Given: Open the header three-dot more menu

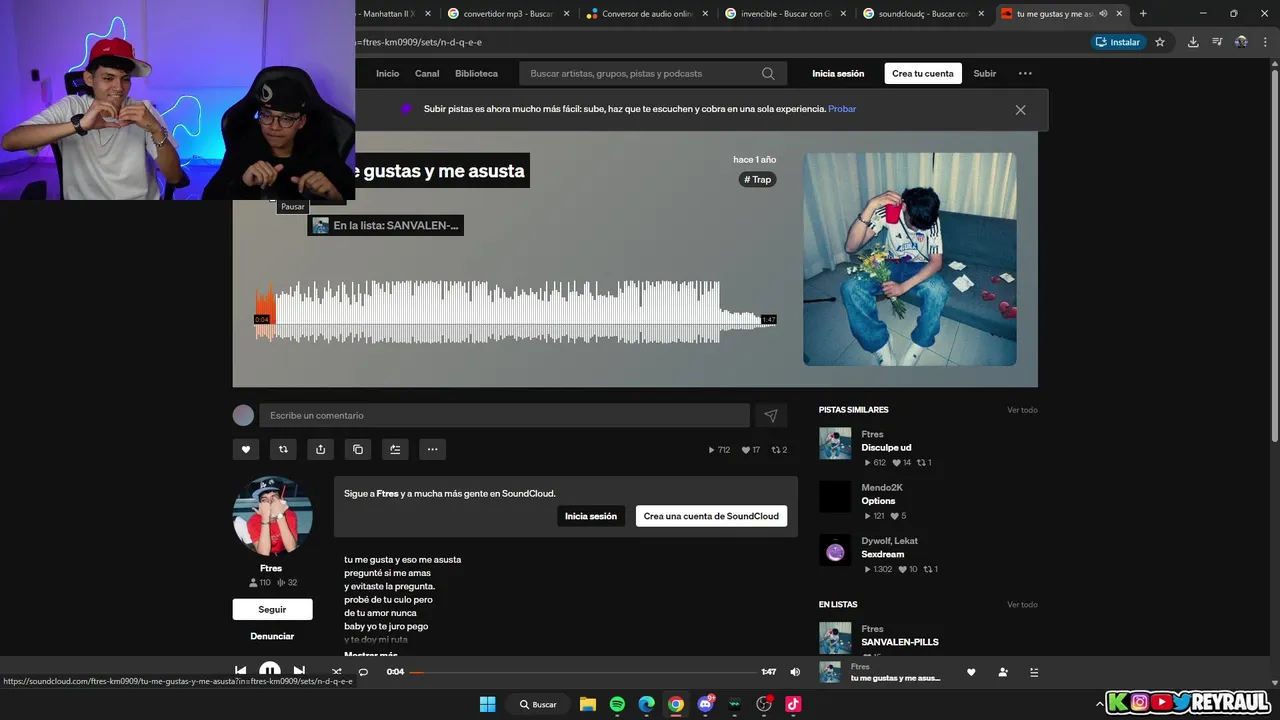Looking at the screenshot, I should [x=1025, y=73].
